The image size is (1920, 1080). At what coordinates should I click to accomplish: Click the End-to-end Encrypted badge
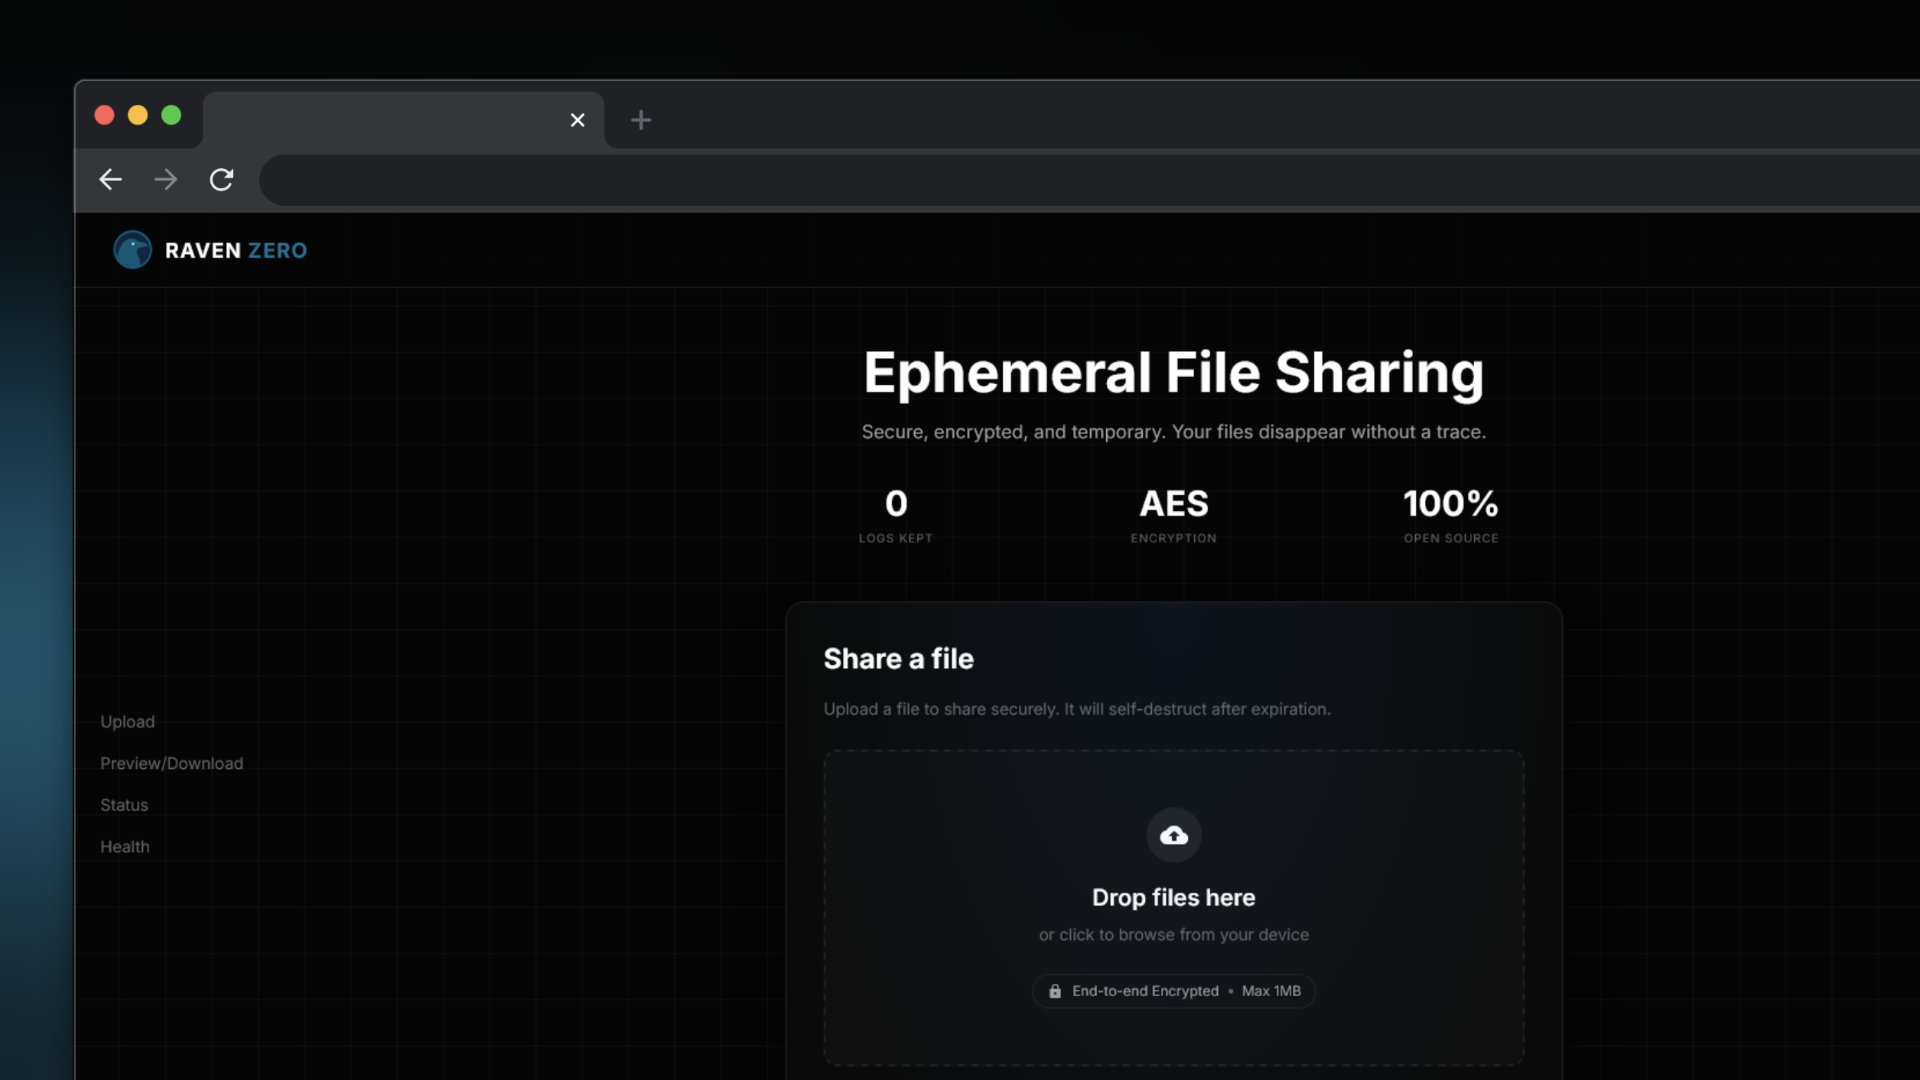pos(1144,991)
